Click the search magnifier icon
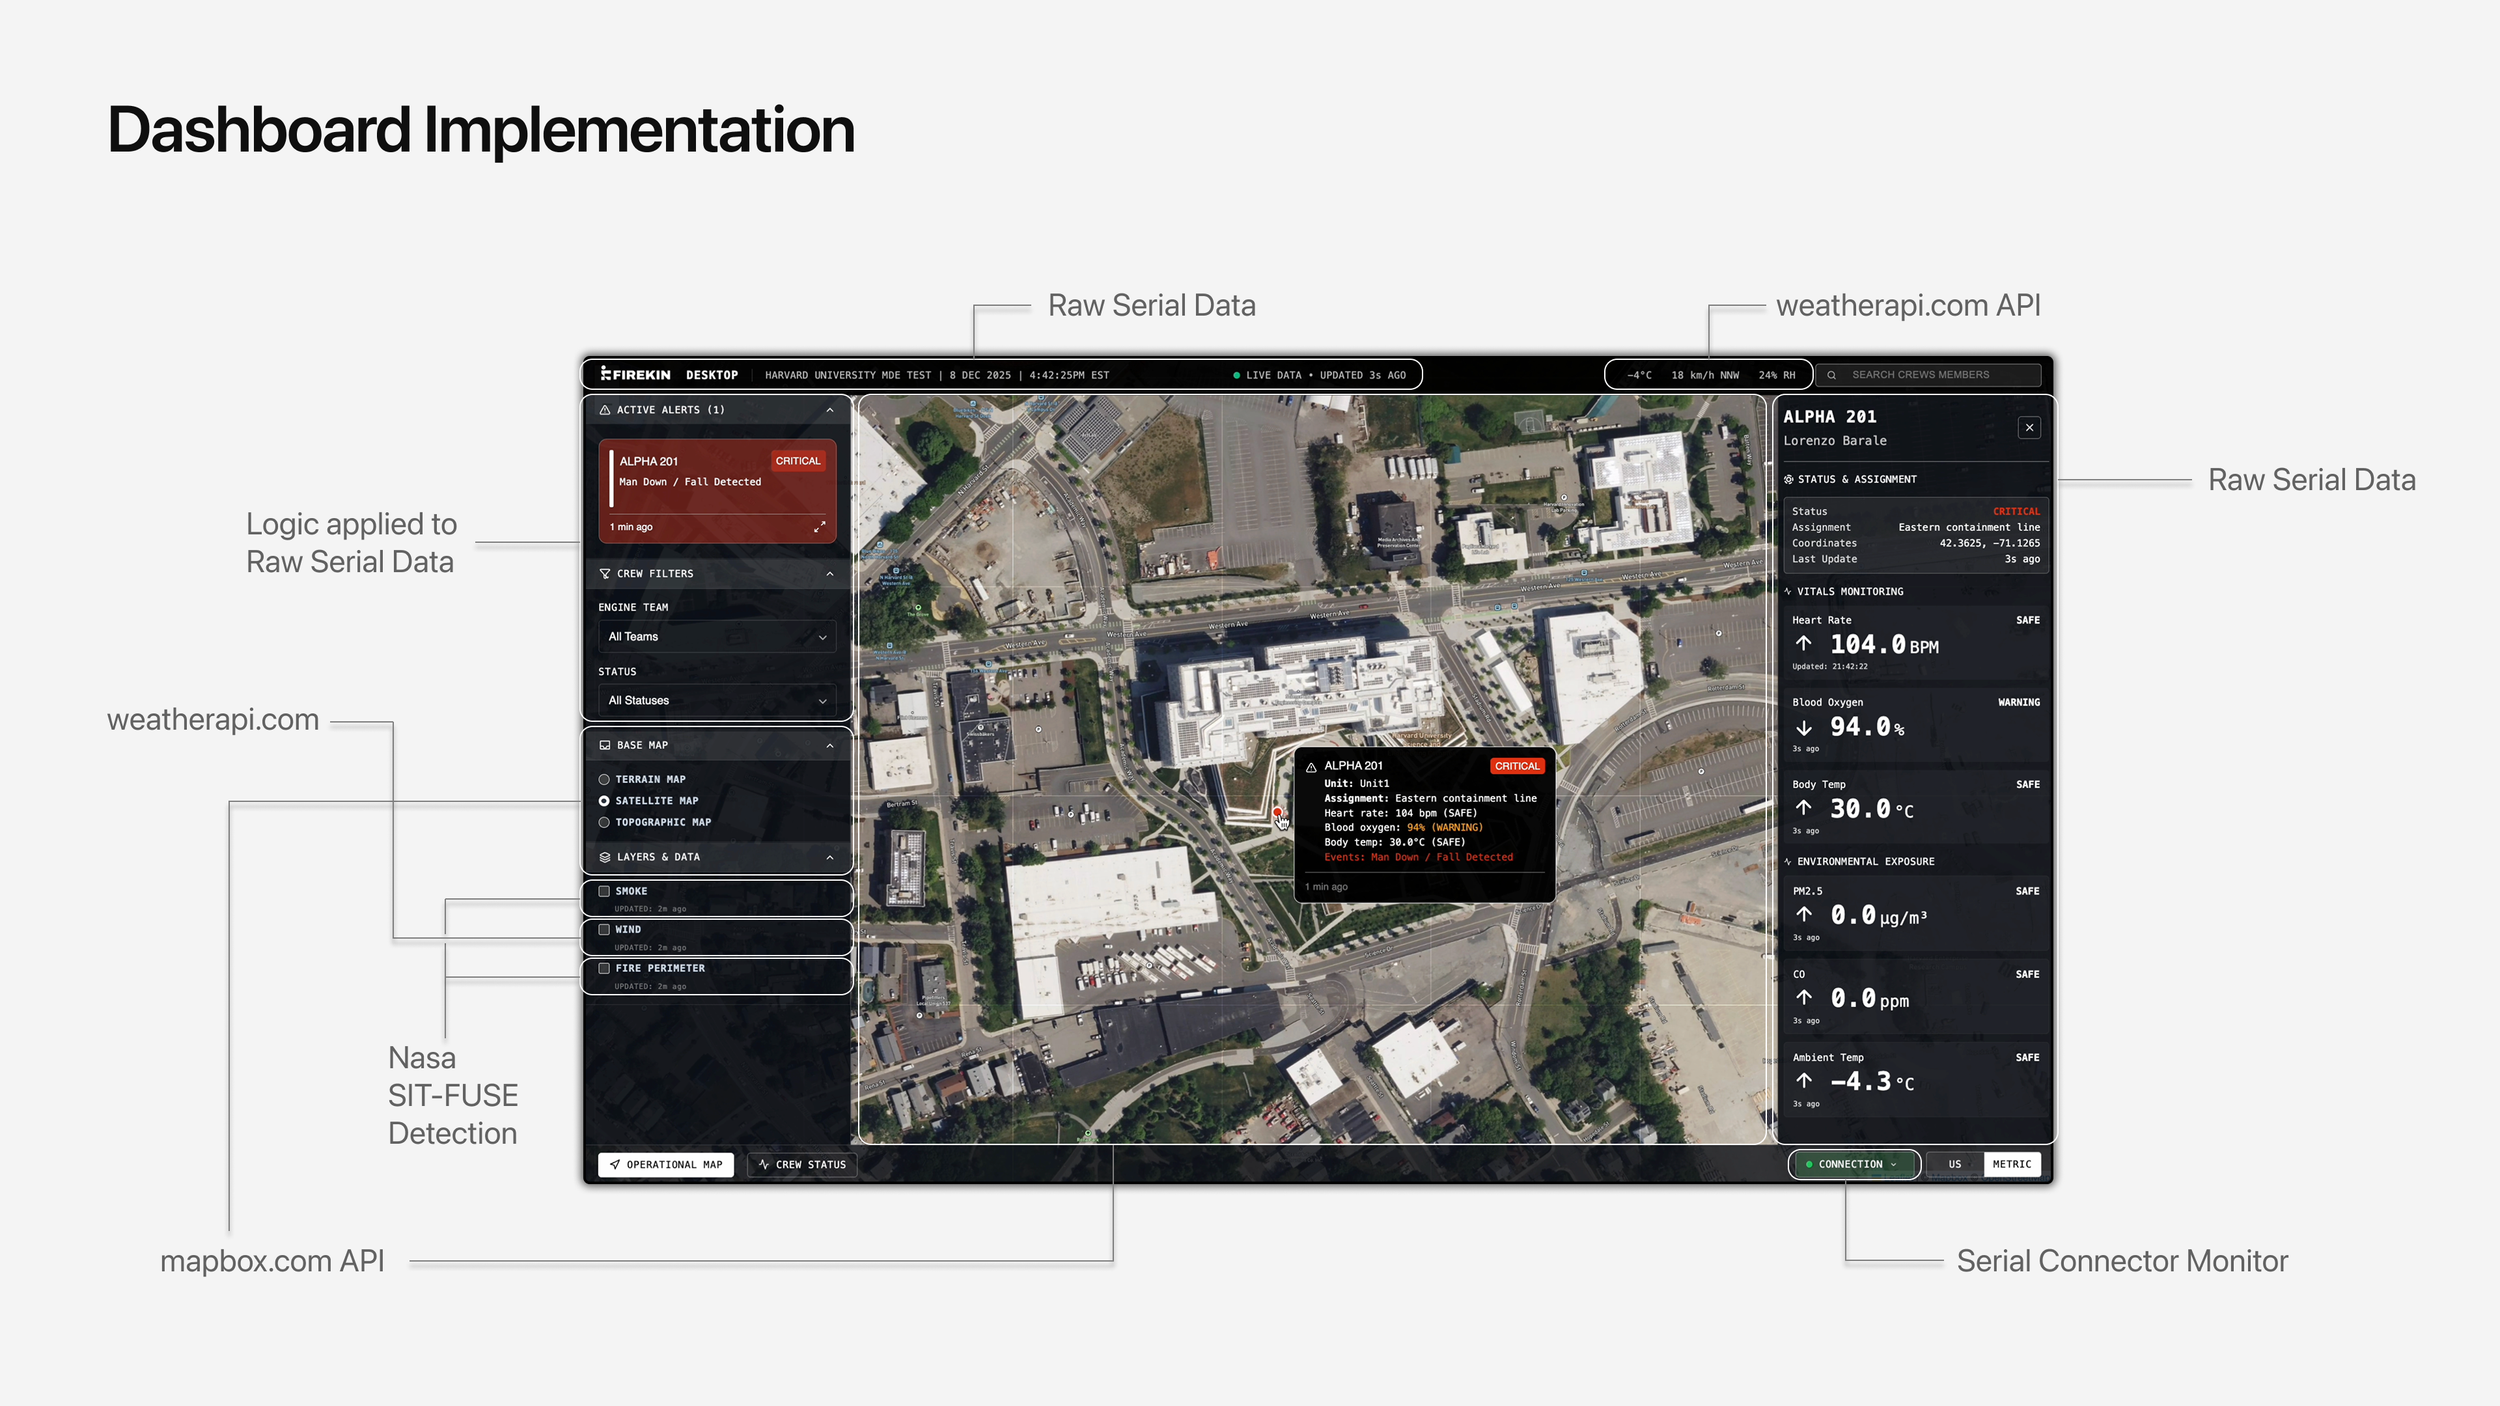 (x=1831, y=375)
